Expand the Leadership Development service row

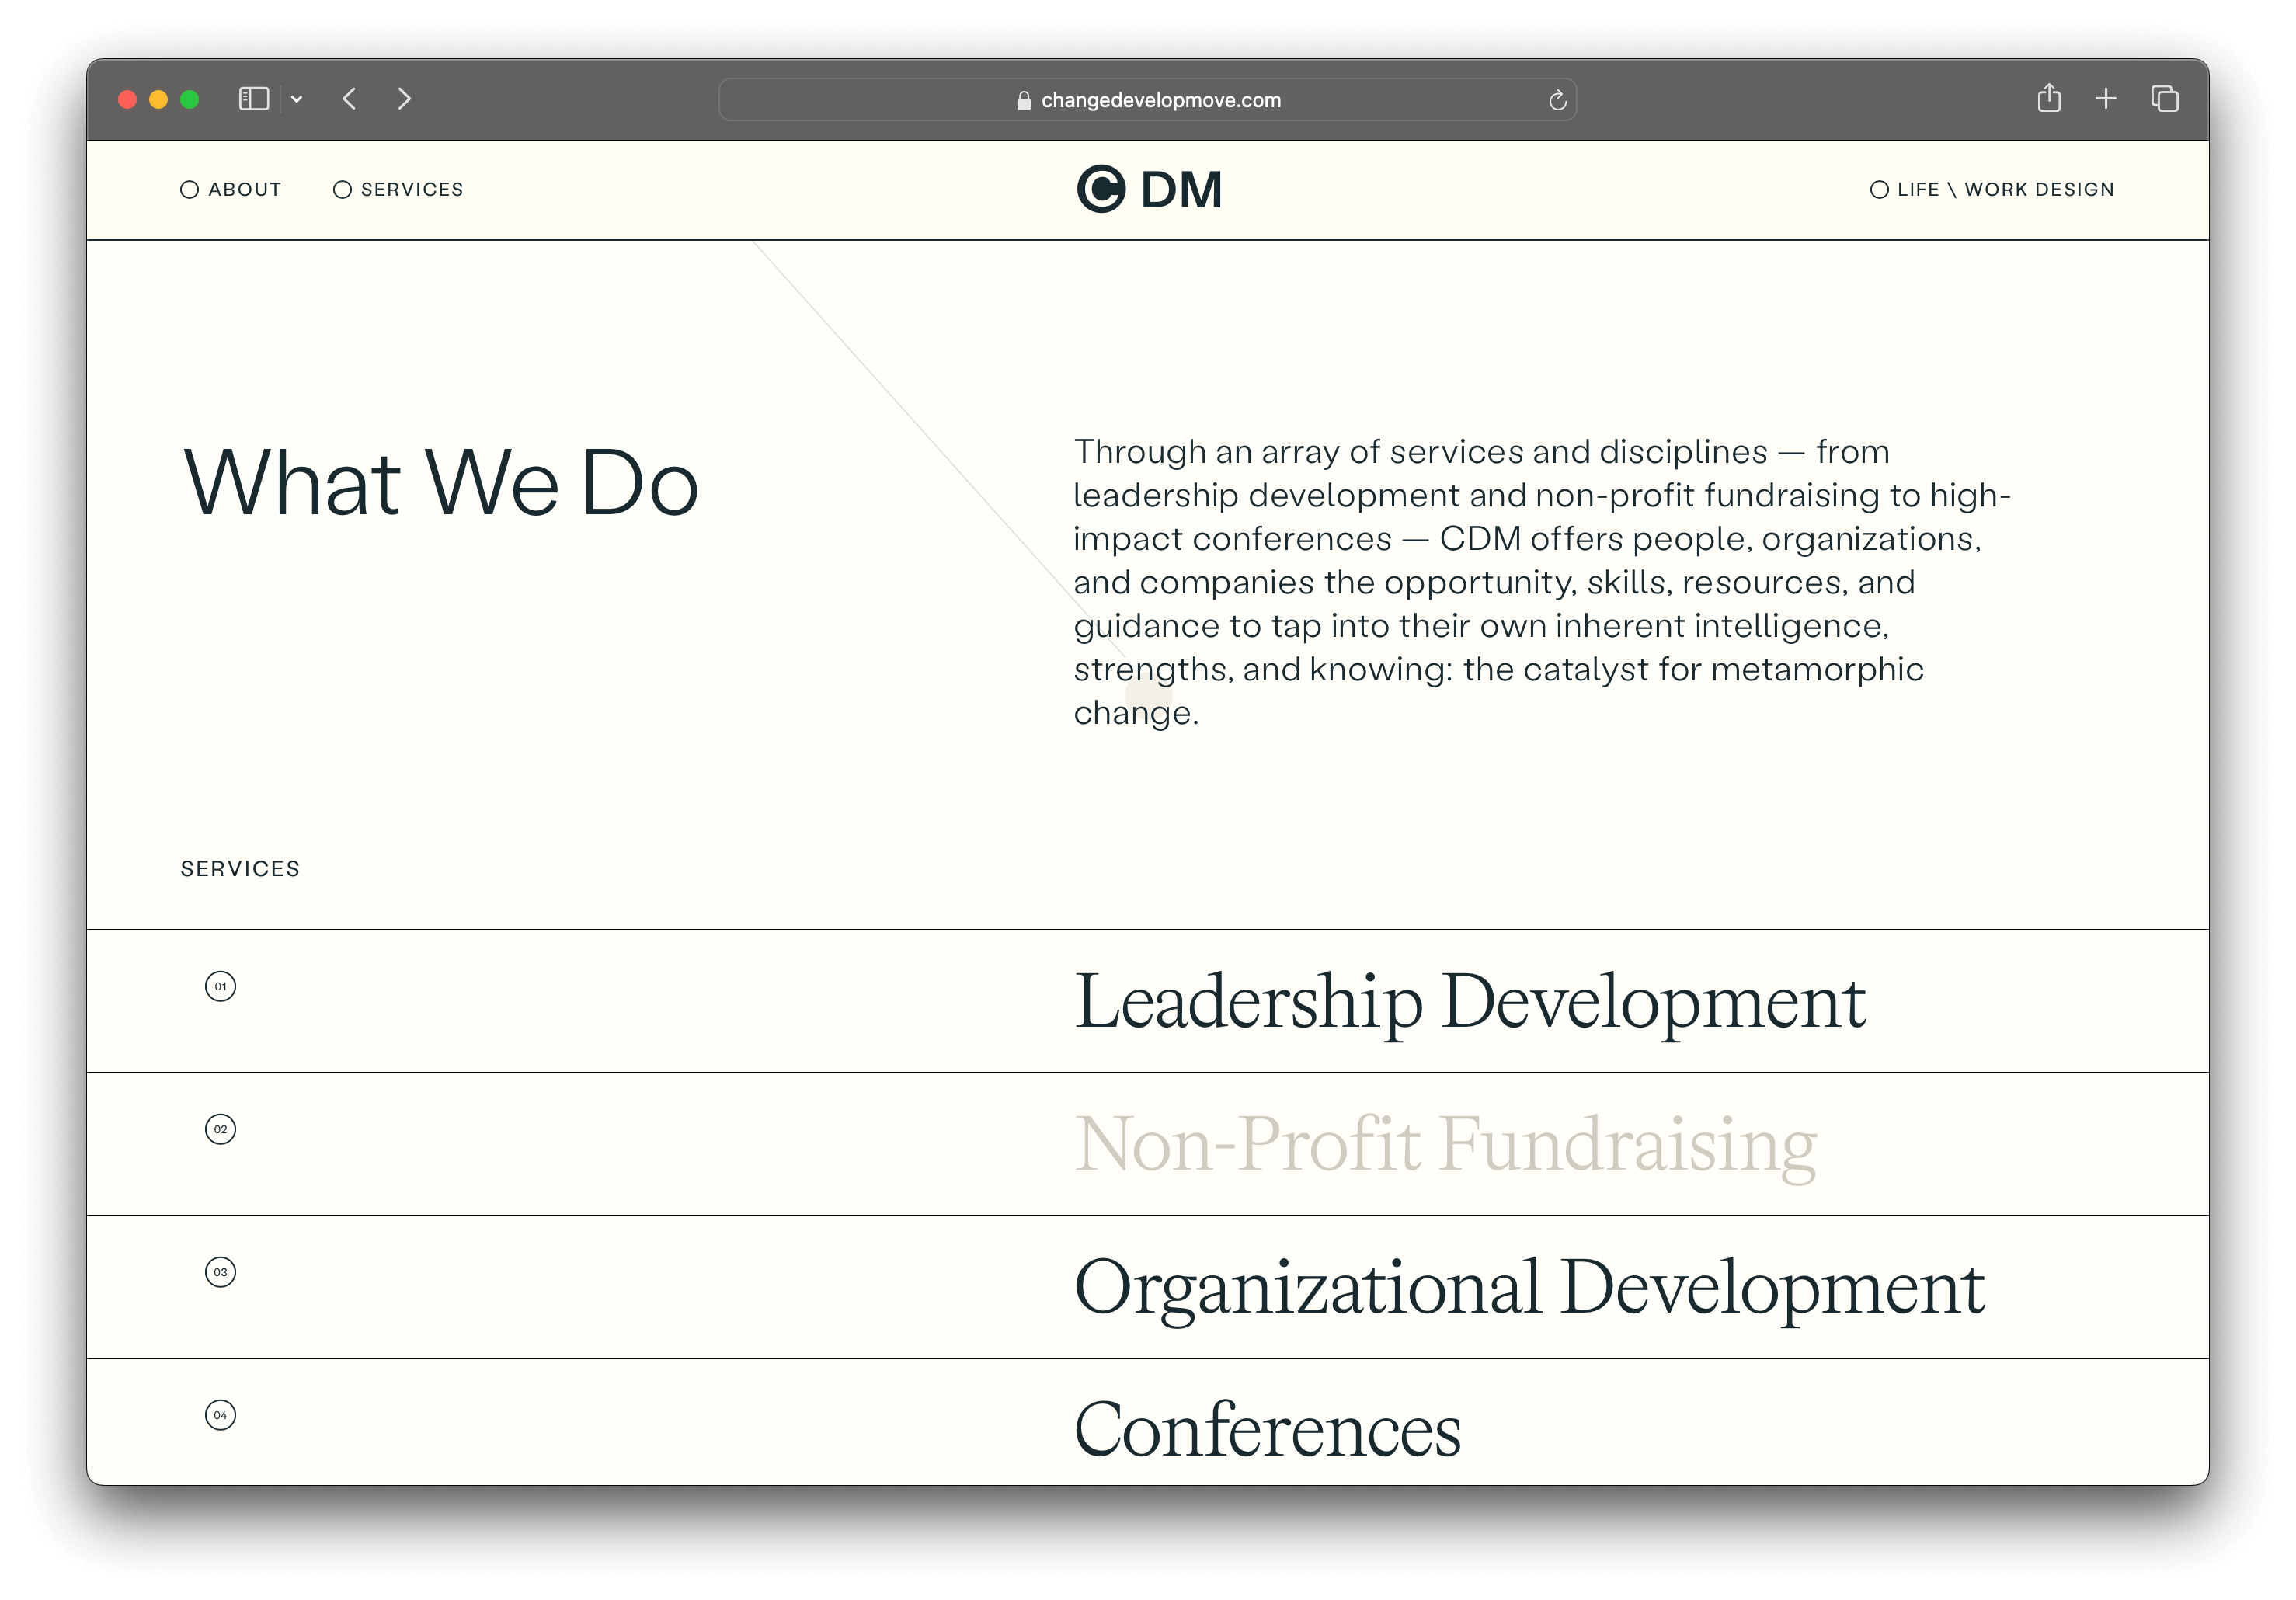click(1469, 1002)
